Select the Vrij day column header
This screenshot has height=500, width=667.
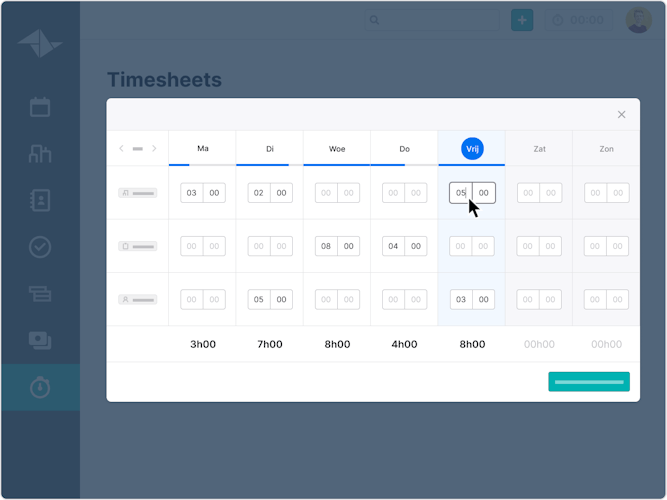click(x=472, y=149)
